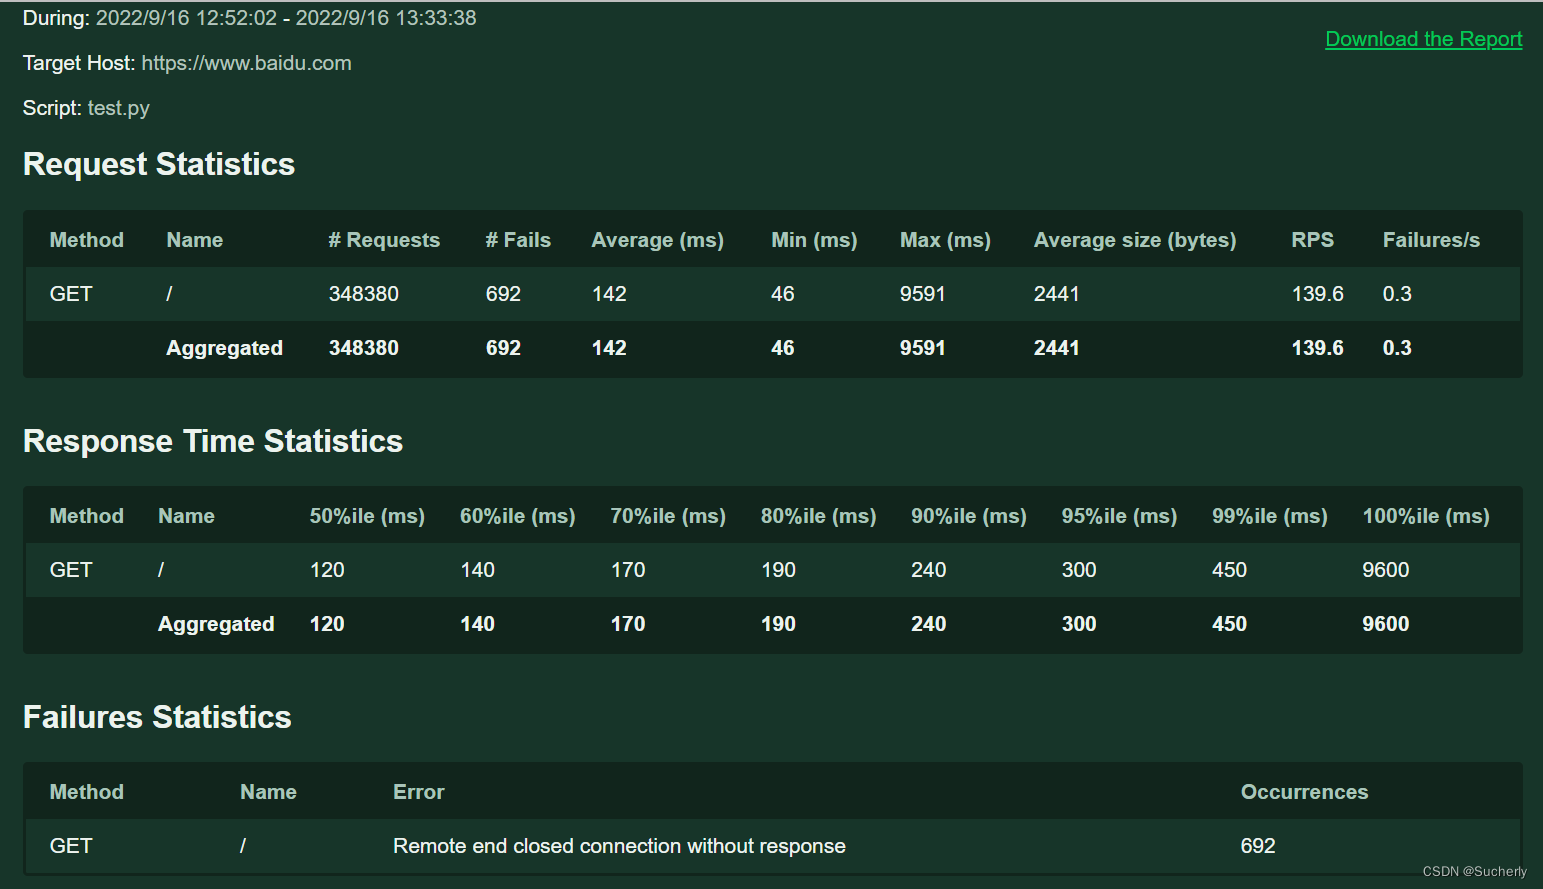
Task: Select the test.py script name
Action: (118, 108)
